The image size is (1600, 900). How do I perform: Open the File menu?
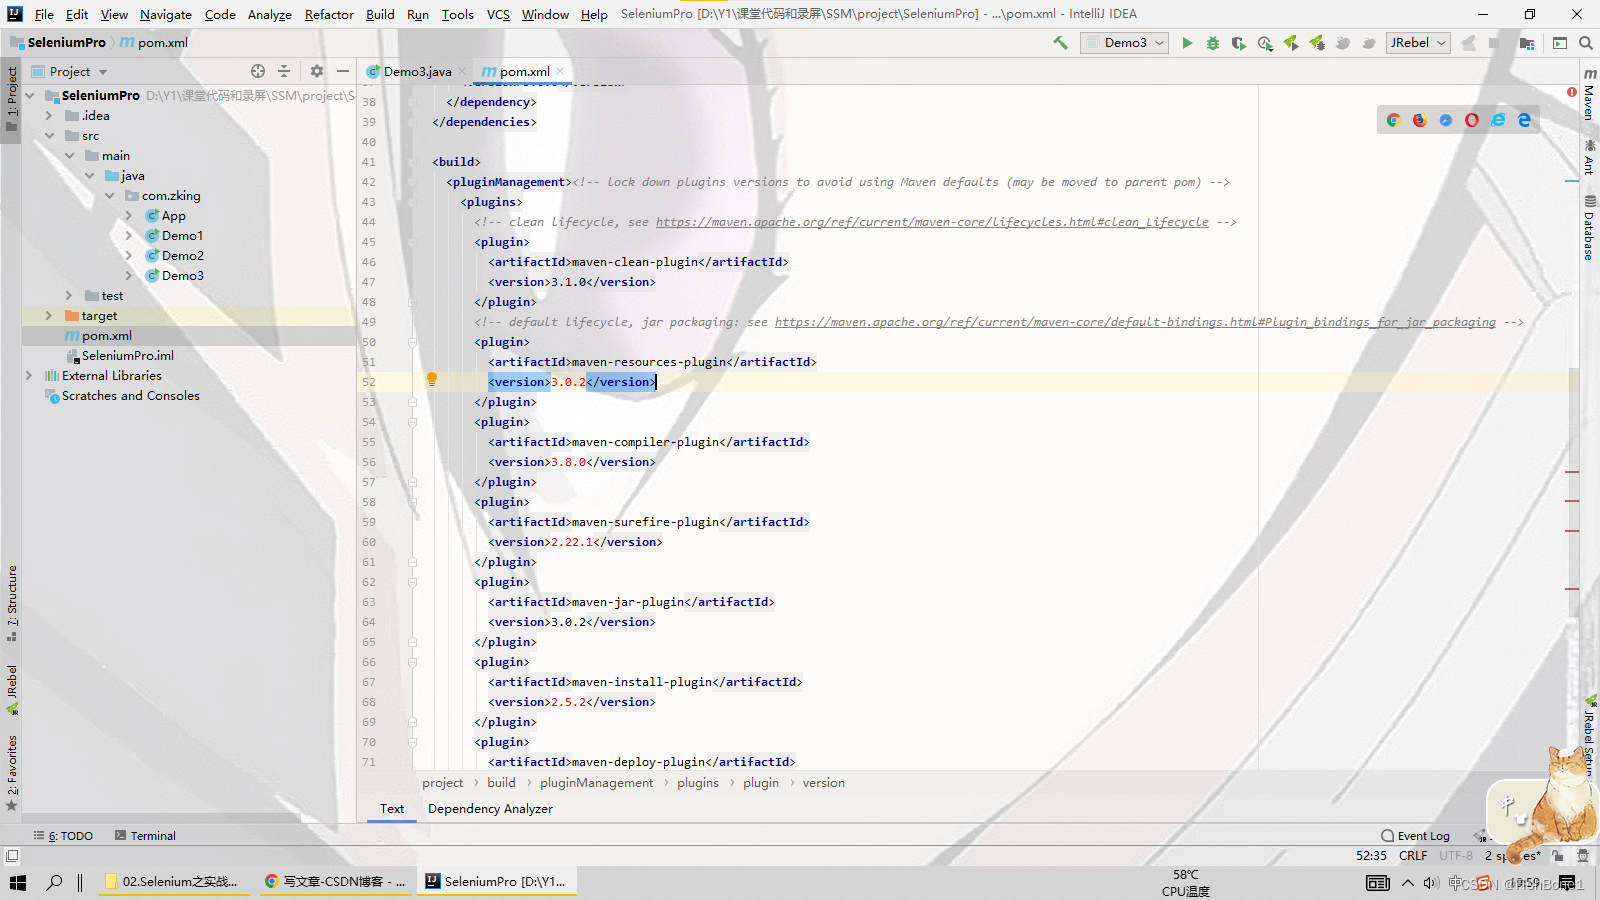(44, 14)
